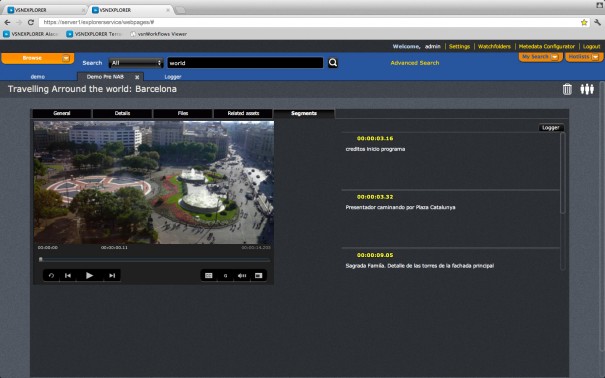The image size is (605, 378).
Task: Mute the video volume
Action: (242, 275)
